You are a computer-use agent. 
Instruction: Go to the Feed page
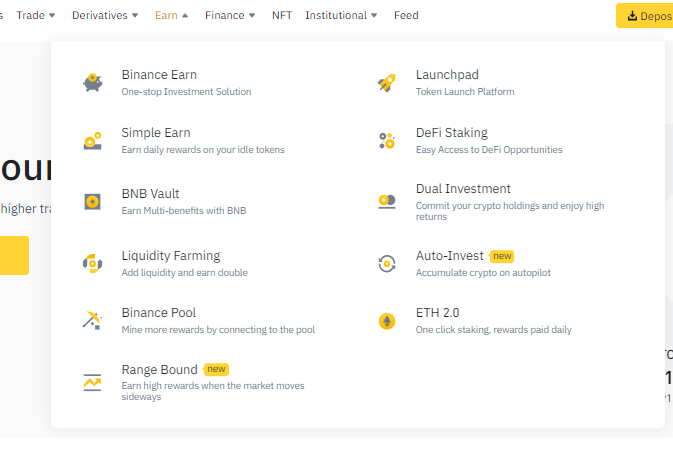(x=406, y=15)
